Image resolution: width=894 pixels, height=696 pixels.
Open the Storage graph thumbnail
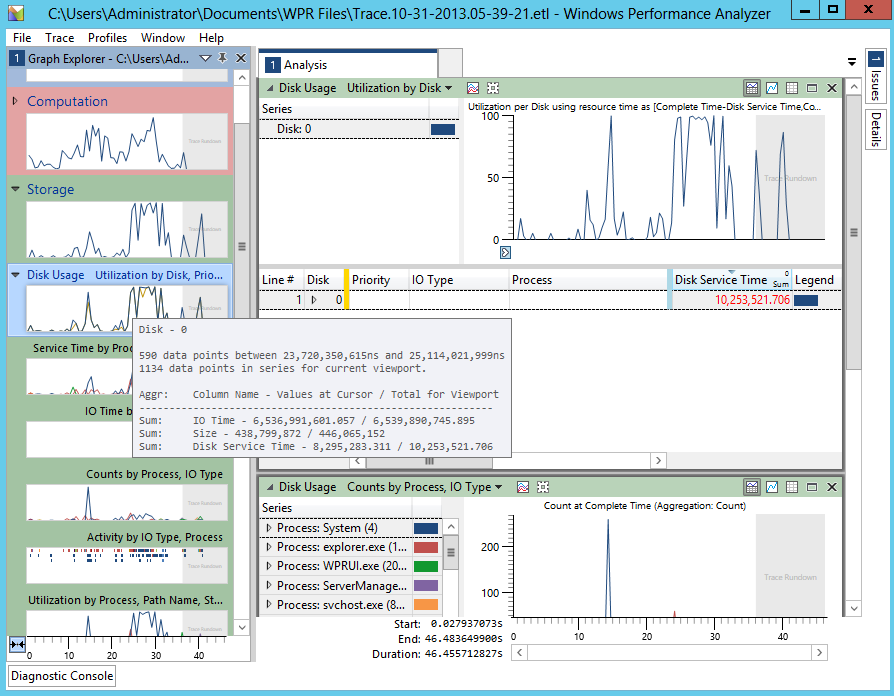[127, 229]
